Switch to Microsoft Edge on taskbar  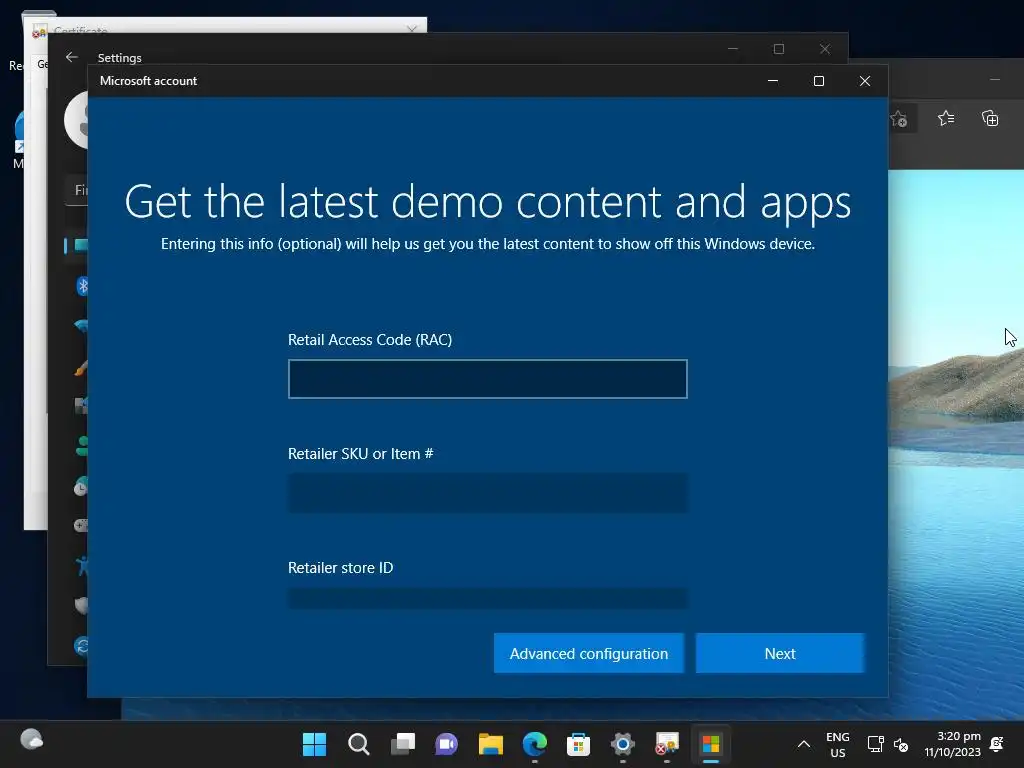(534, 744)
